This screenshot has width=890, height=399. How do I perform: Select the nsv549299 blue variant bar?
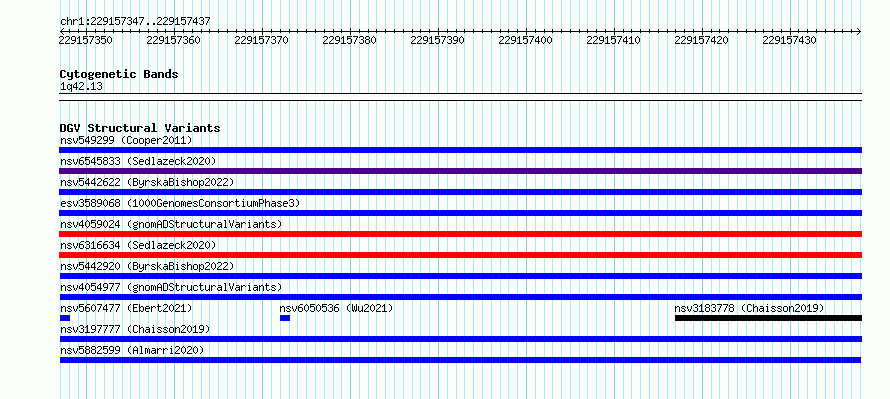(x=460, y=150)
